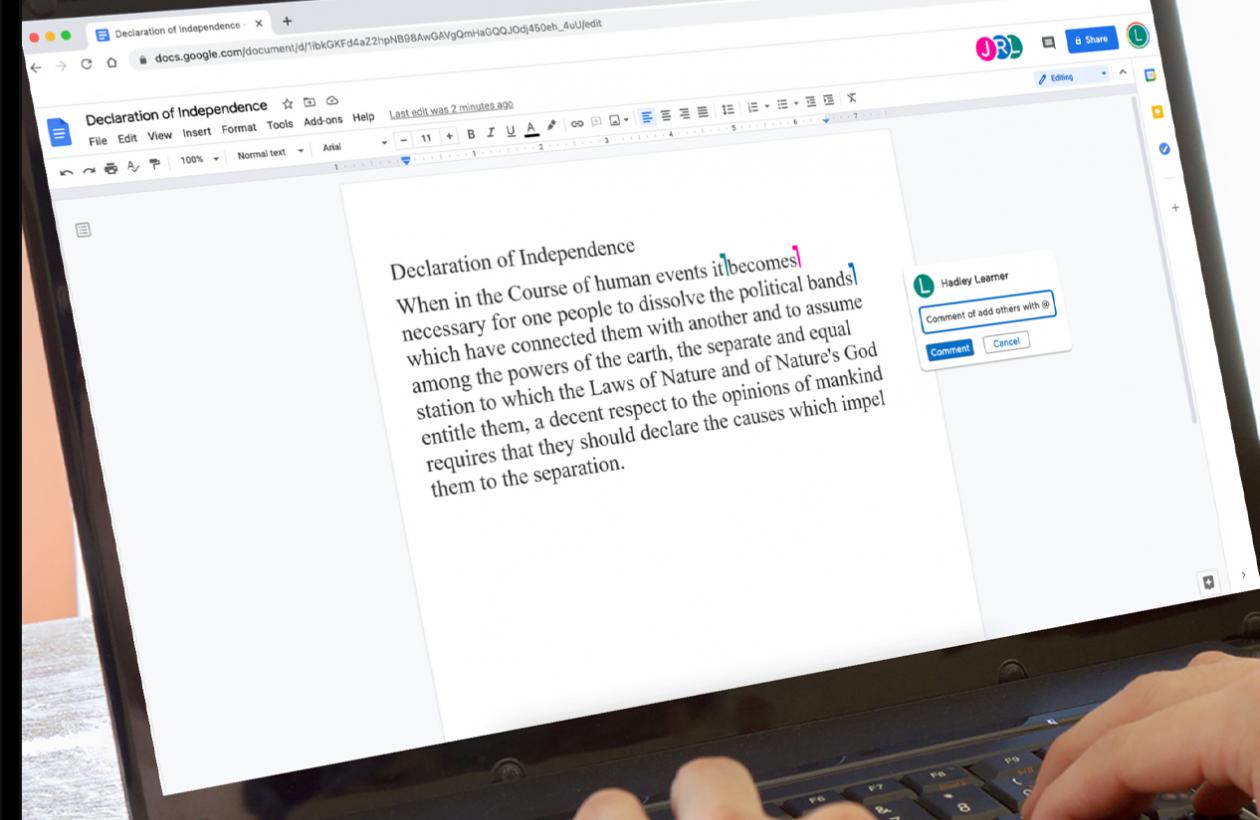1260x820 pixels.
Task: Open Last edit was 2 minutes ago link
Action: point(451,108)
